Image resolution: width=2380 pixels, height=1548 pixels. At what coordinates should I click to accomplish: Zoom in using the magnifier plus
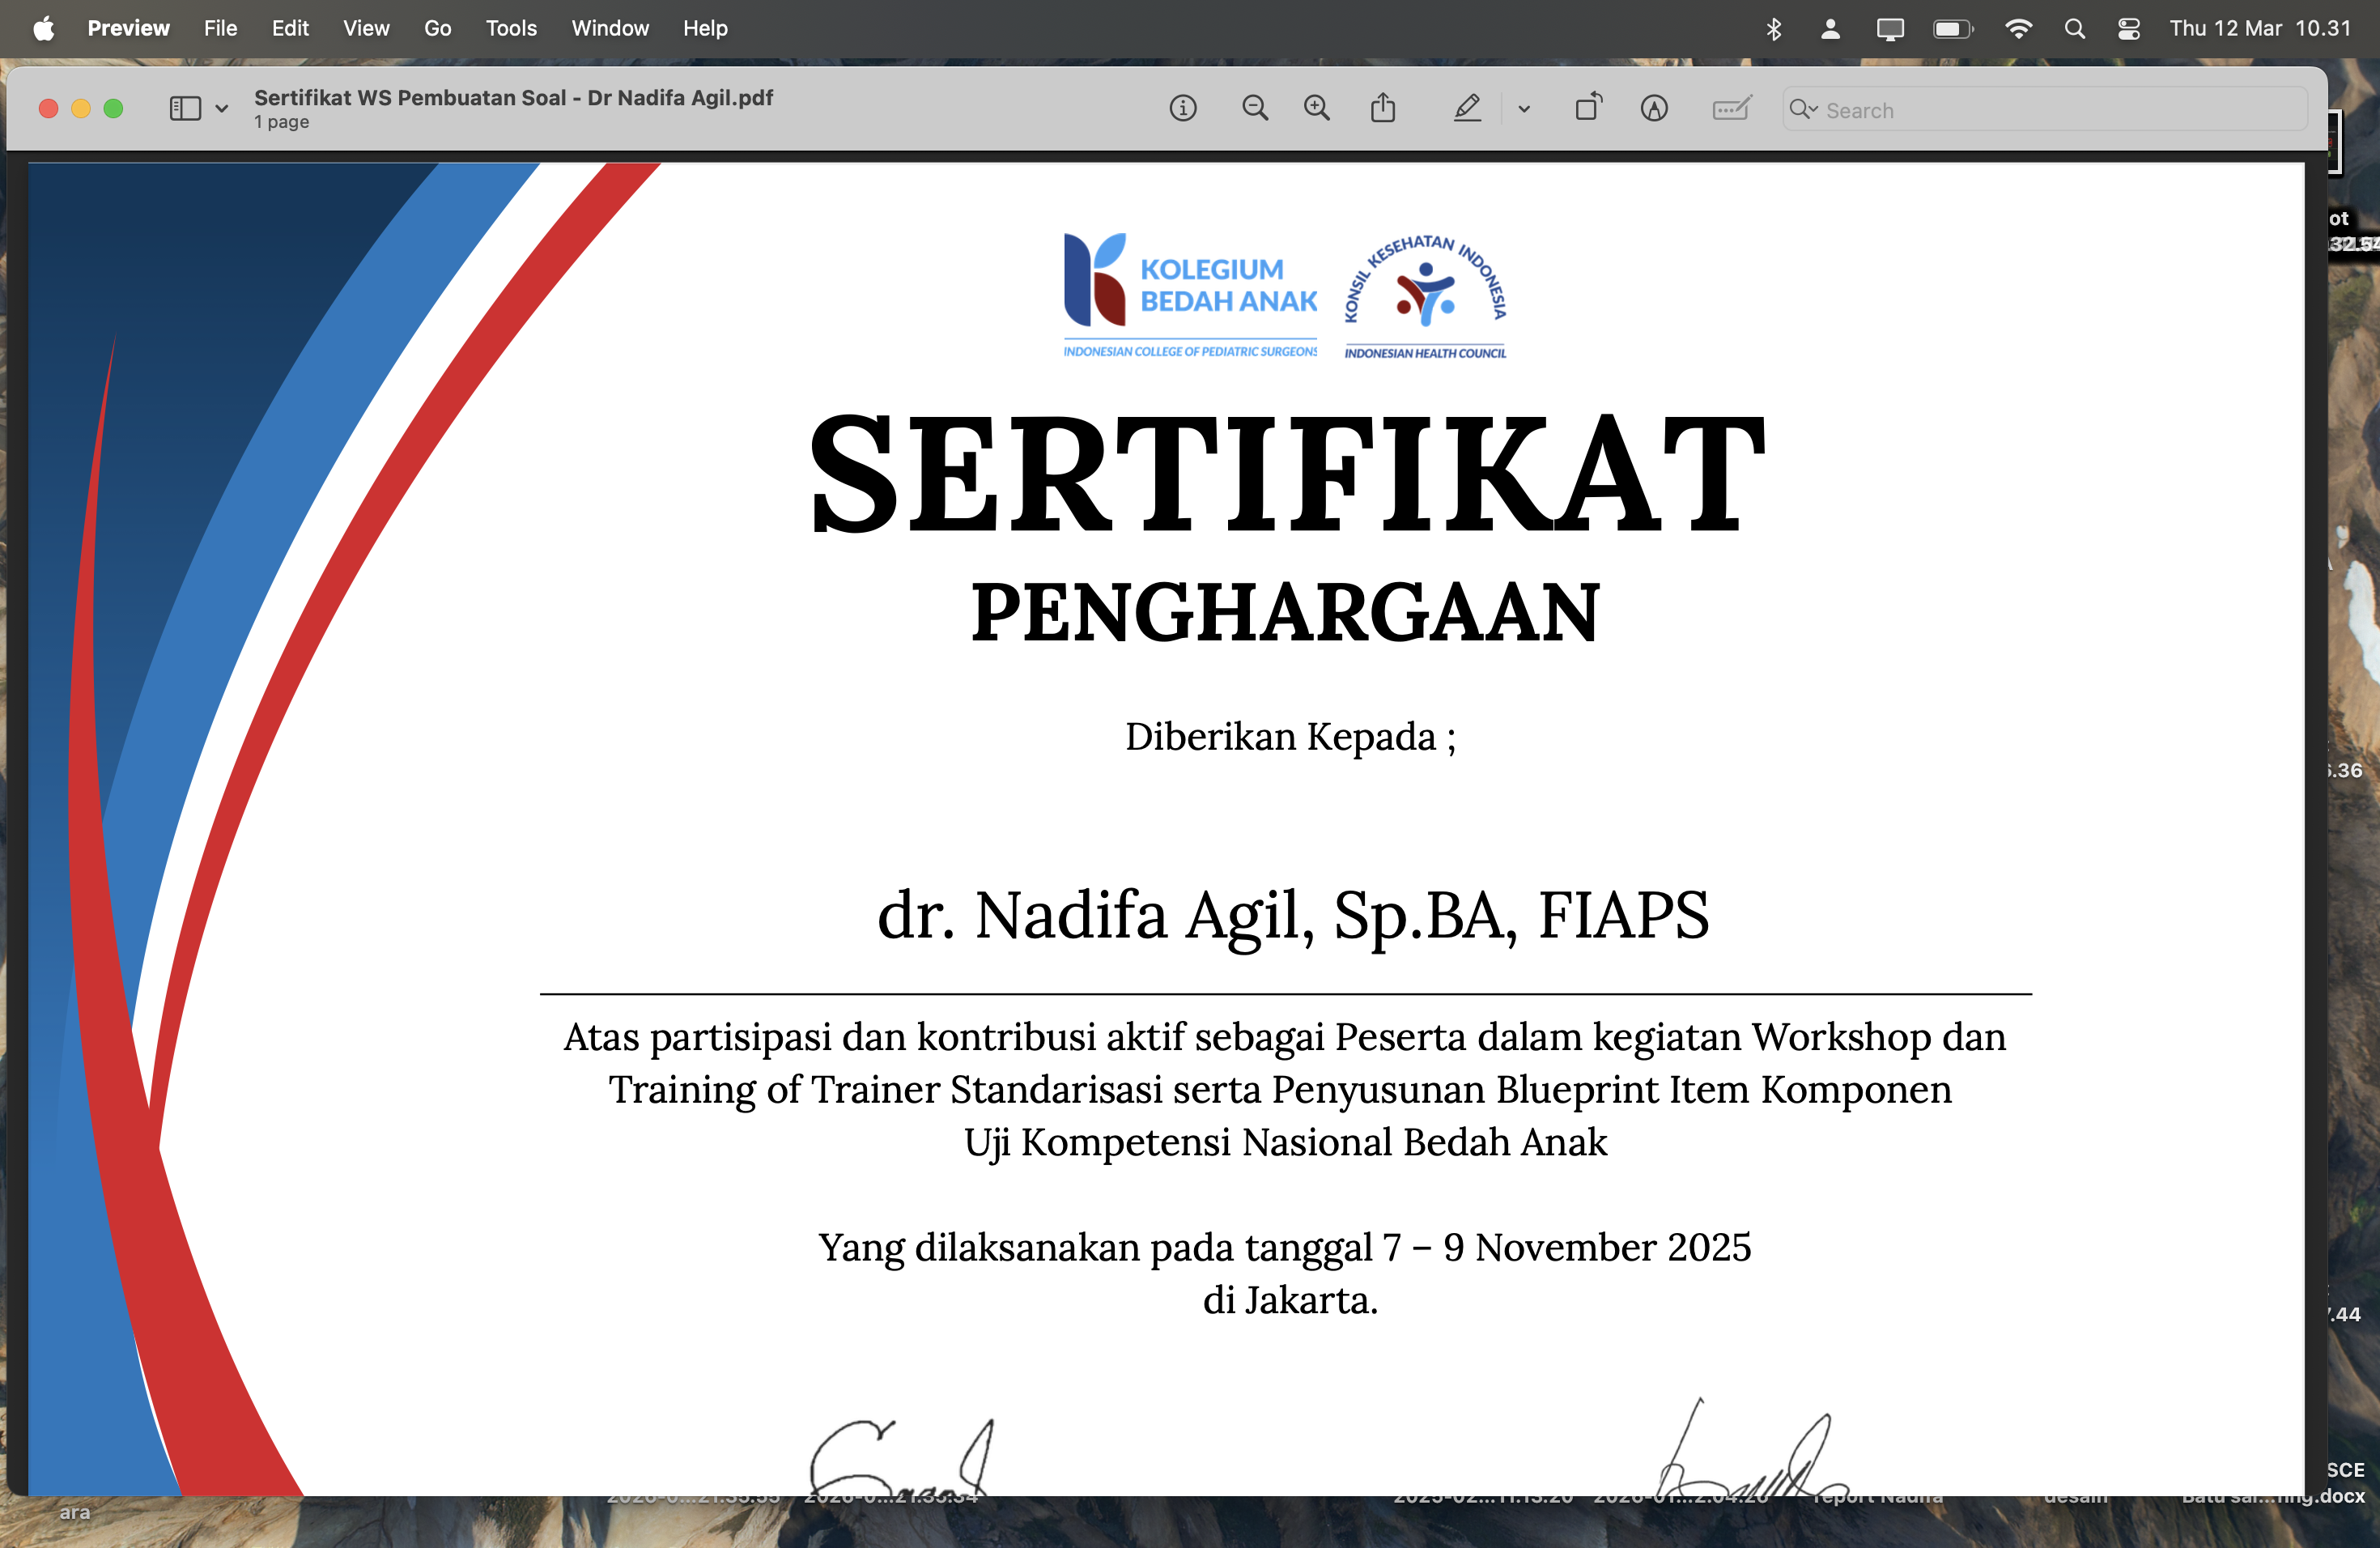[x=1317, y=108]
